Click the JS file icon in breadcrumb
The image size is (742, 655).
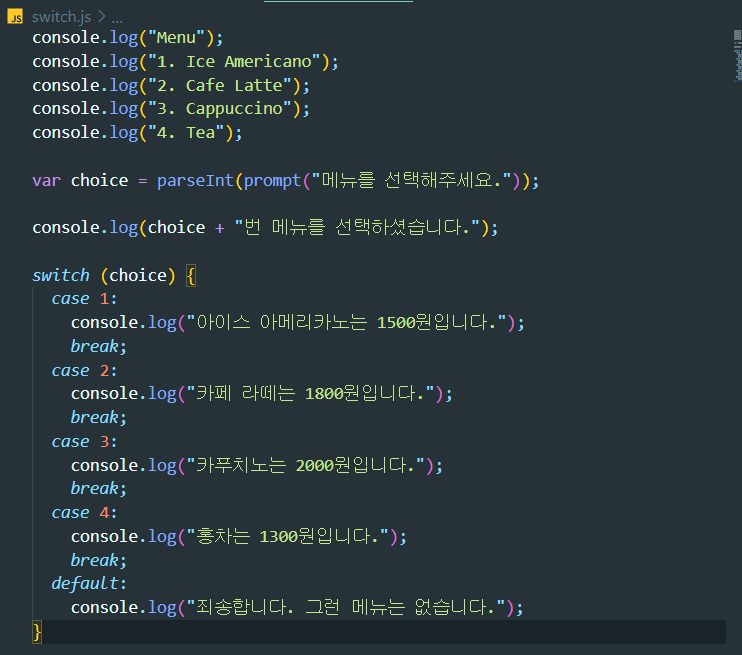15,17
